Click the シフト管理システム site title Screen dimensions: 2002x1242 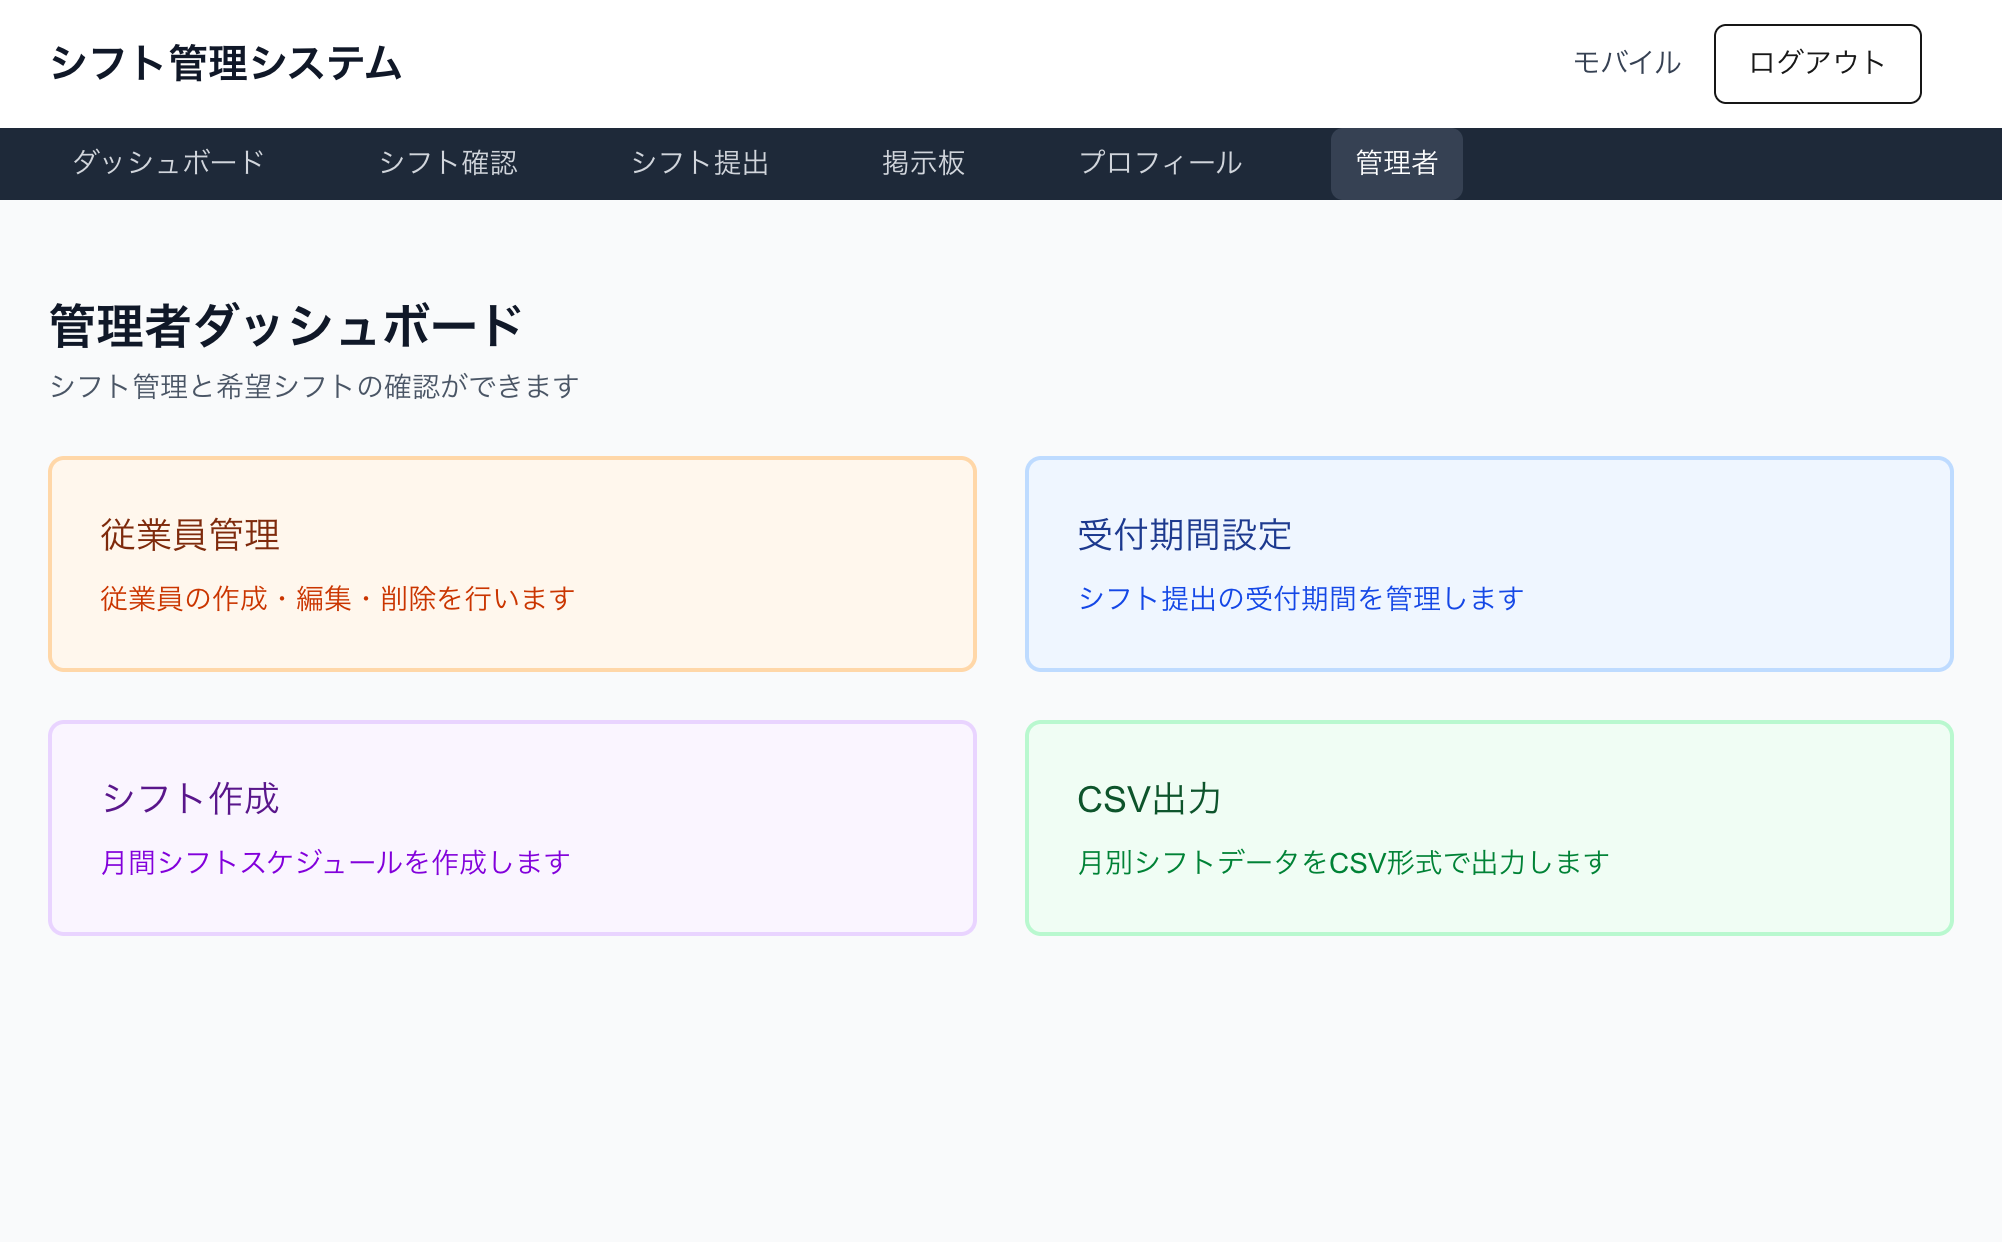tap(226, 64)
